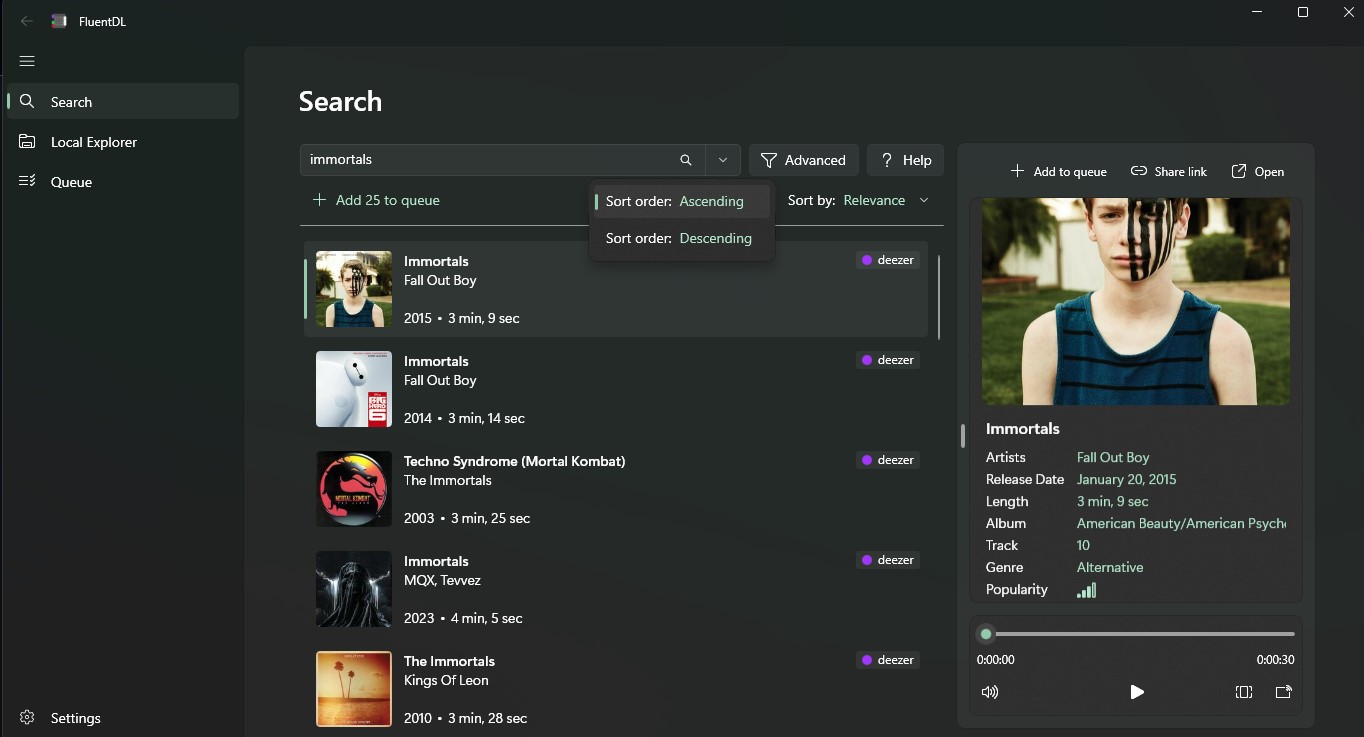Screen dimensions: 1364x737
Task: Open Local Explorer page
Action: [94, 142]
